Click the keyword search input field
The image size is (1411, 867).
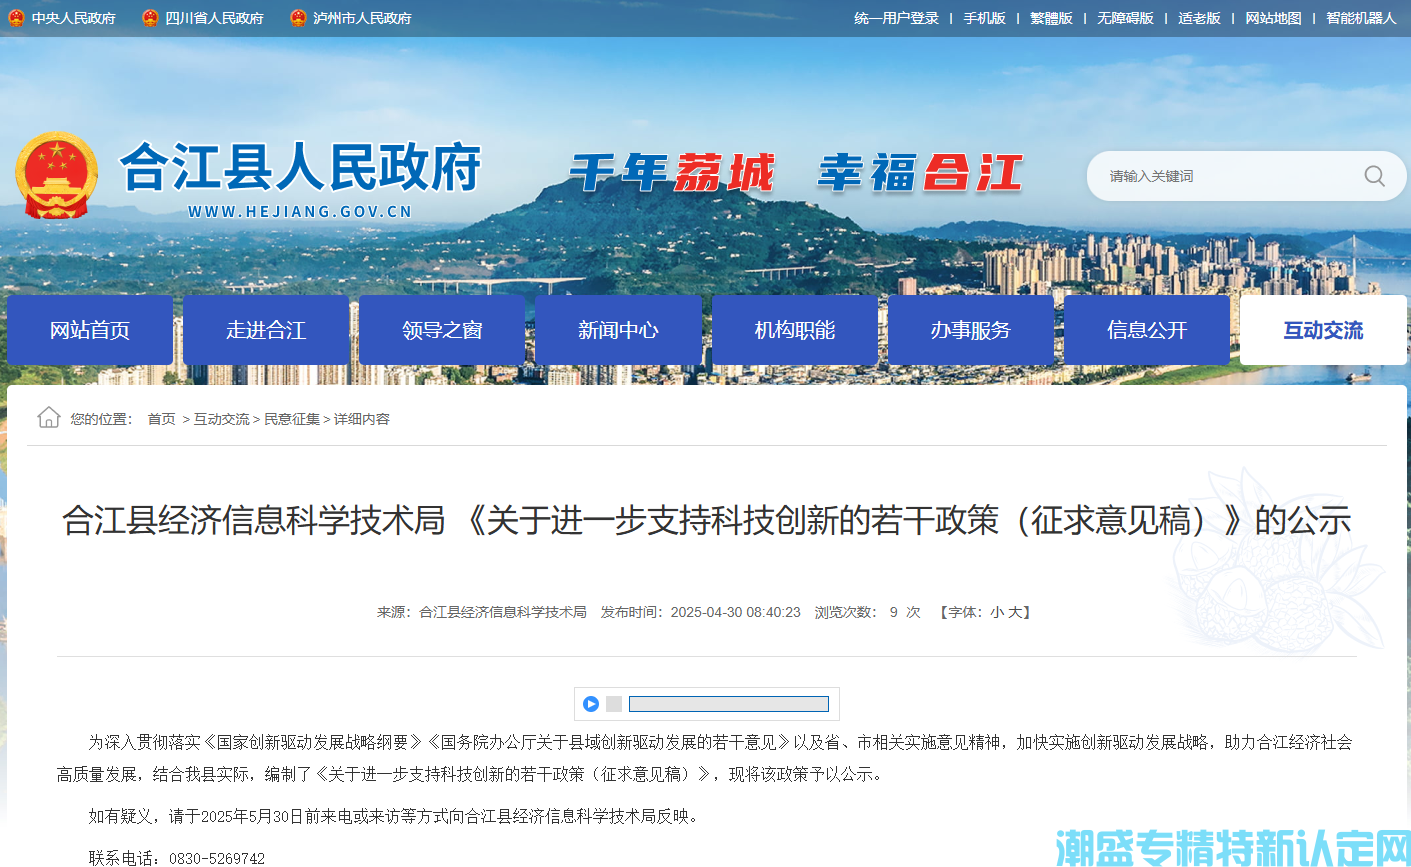[1225, 176]
